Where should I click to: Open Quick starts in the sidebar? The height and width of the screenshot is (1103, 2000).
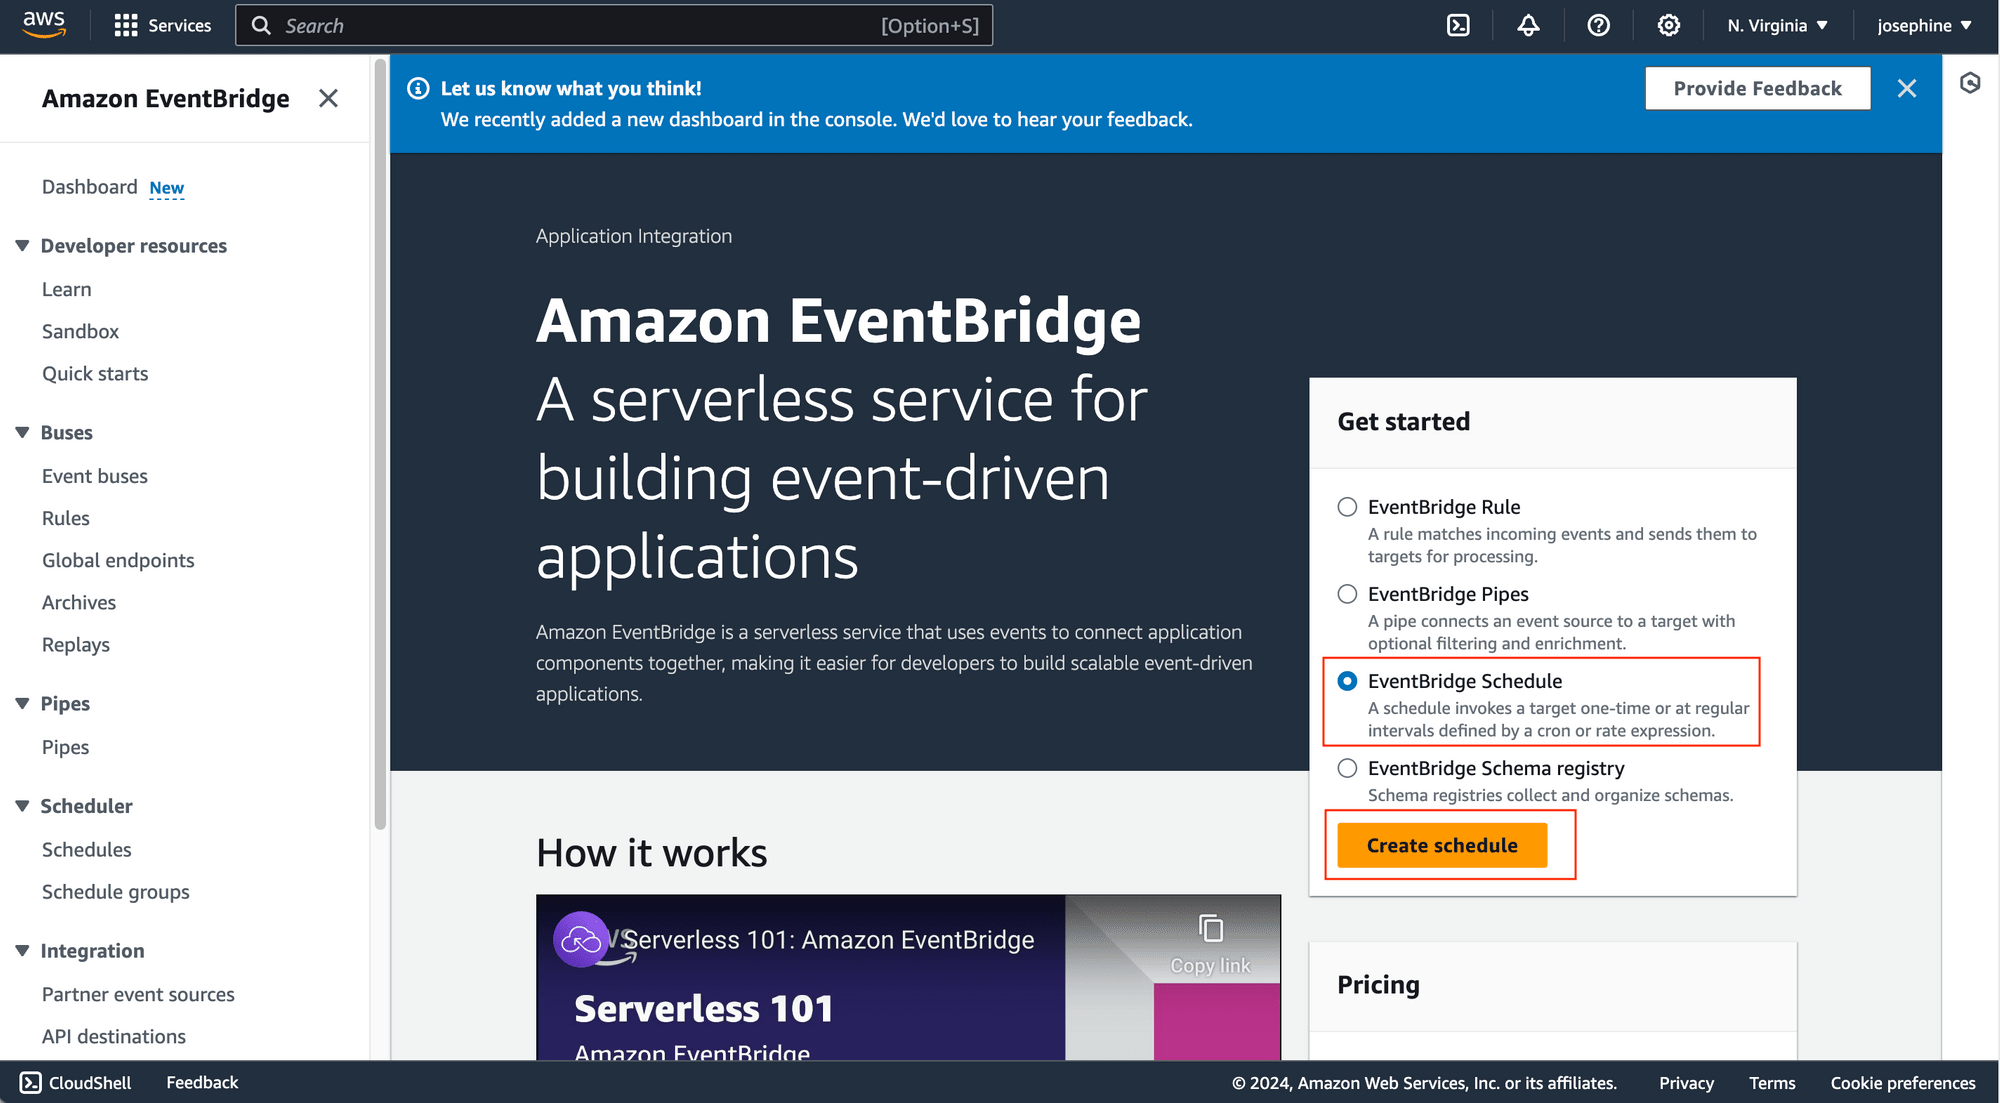coord(95,373)
